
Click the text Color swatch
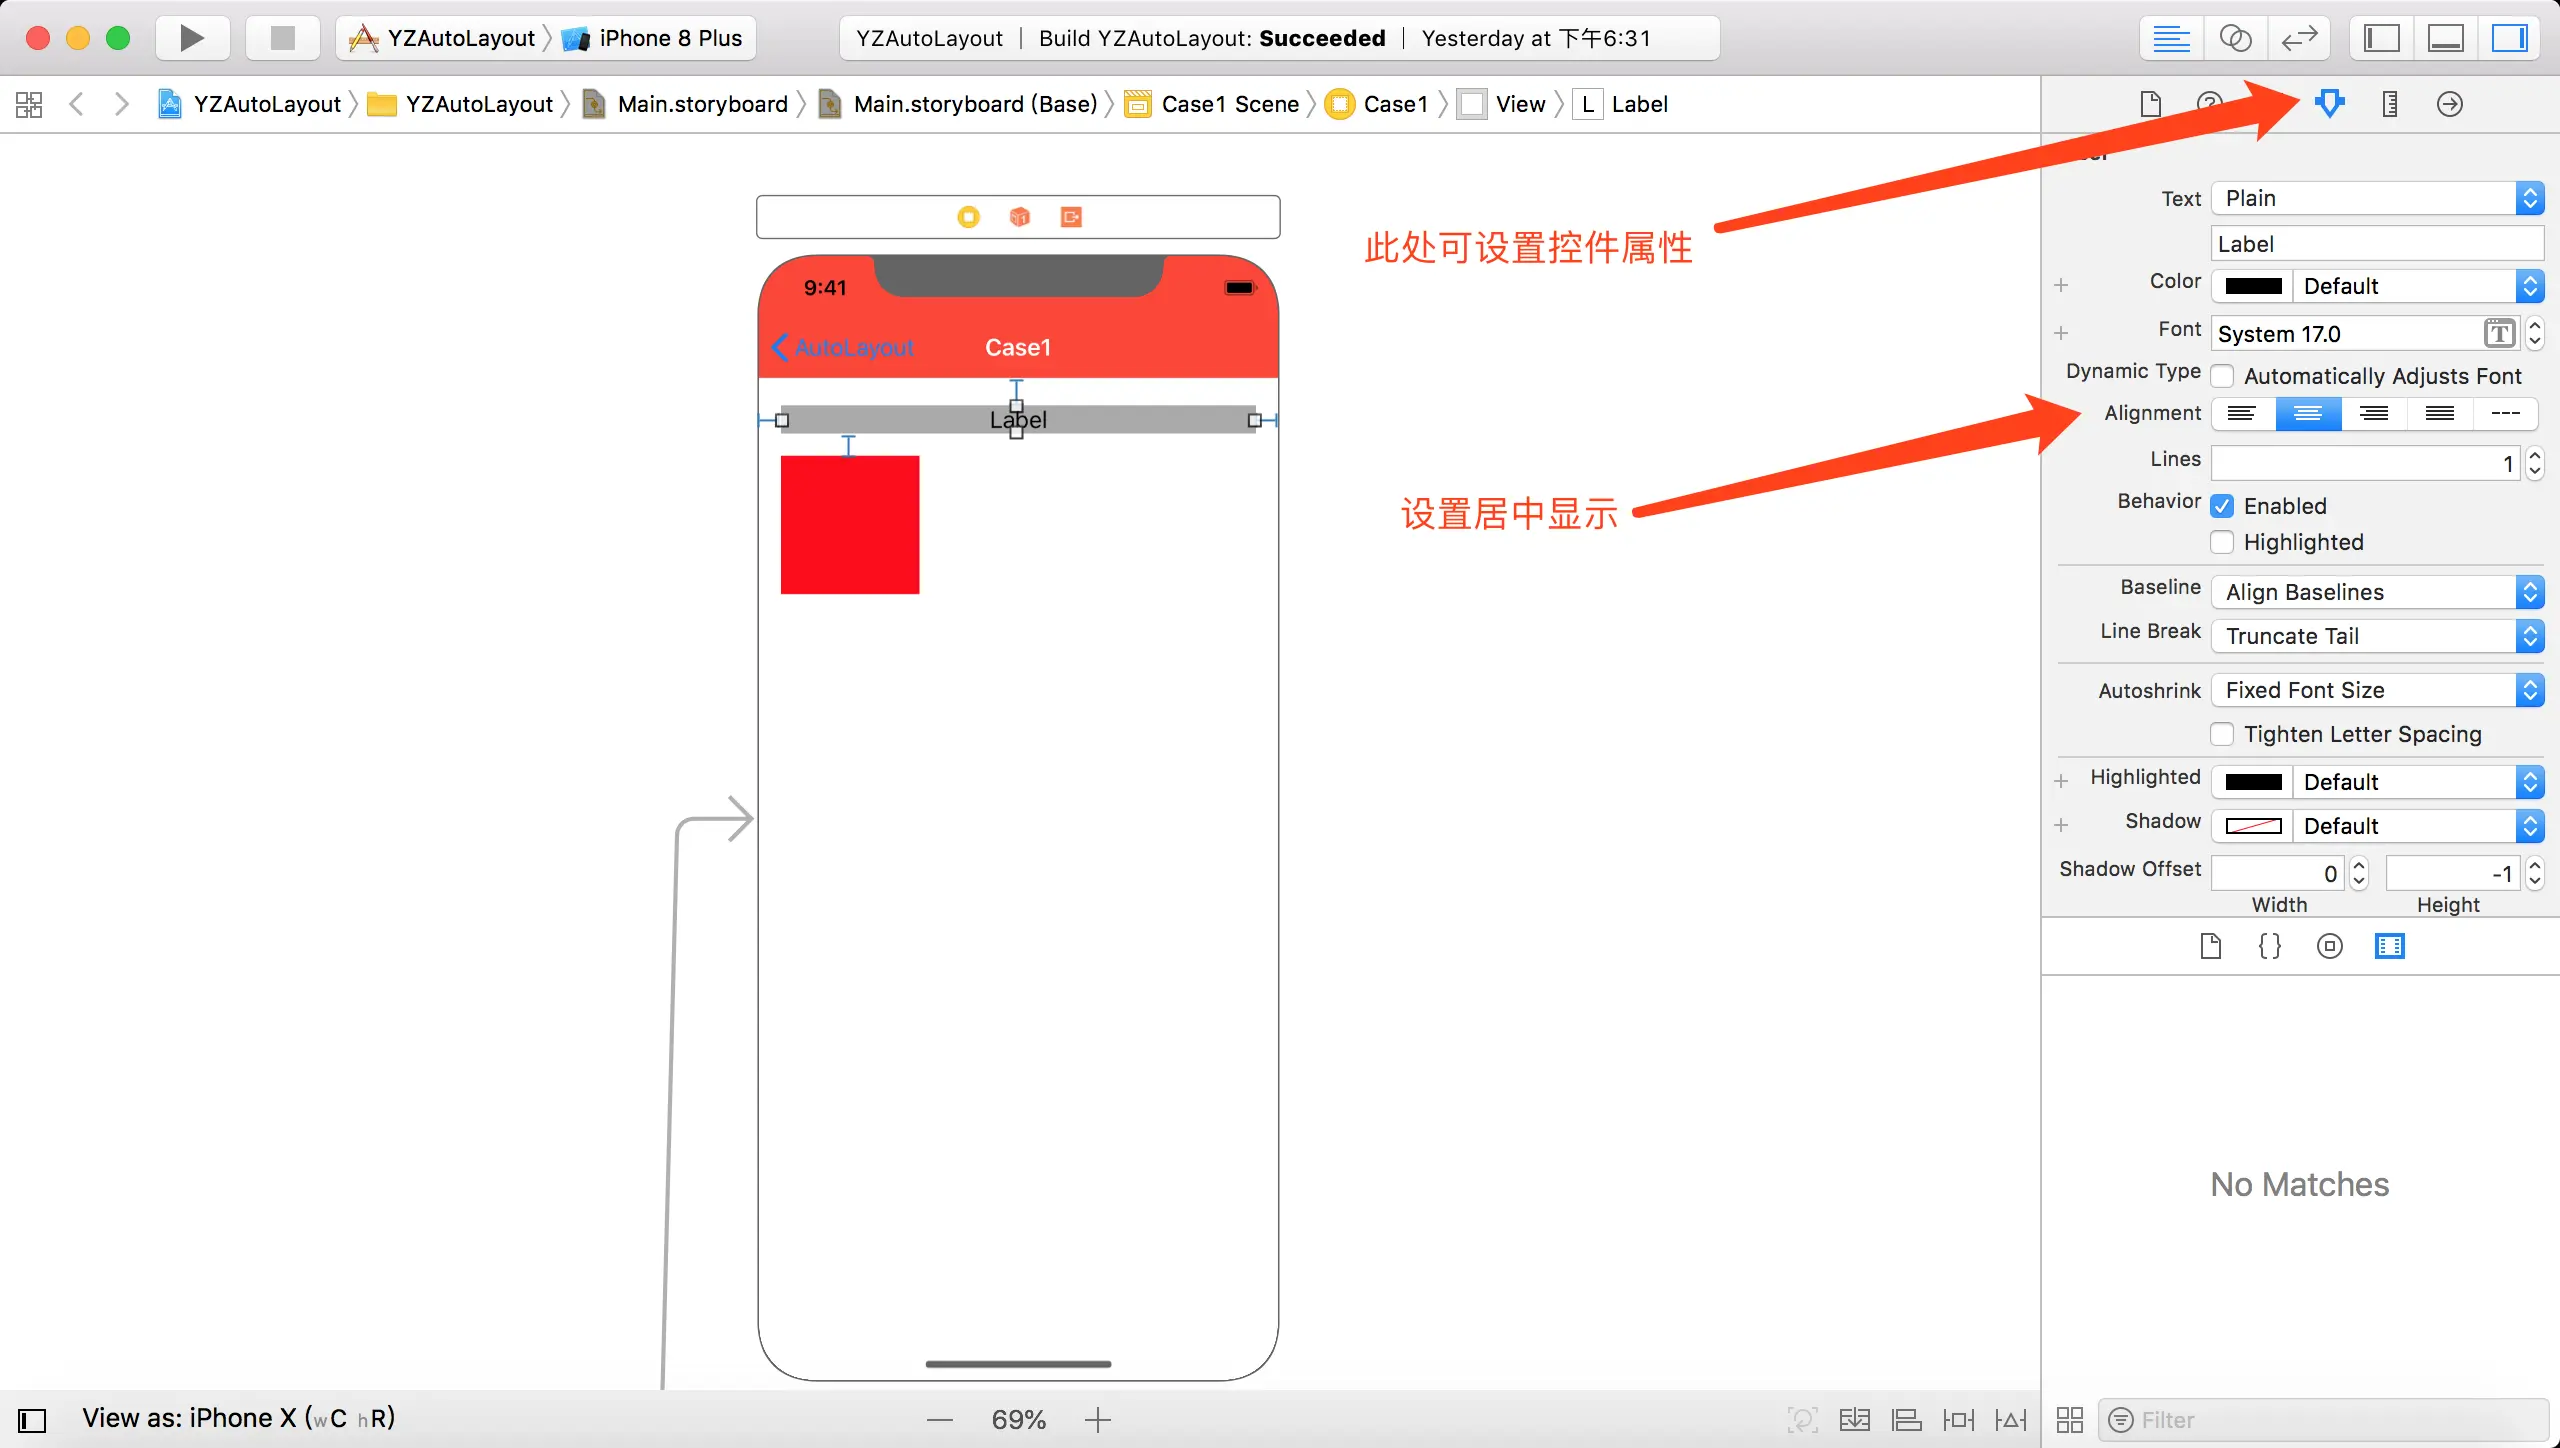click(x=2253, y=286)
